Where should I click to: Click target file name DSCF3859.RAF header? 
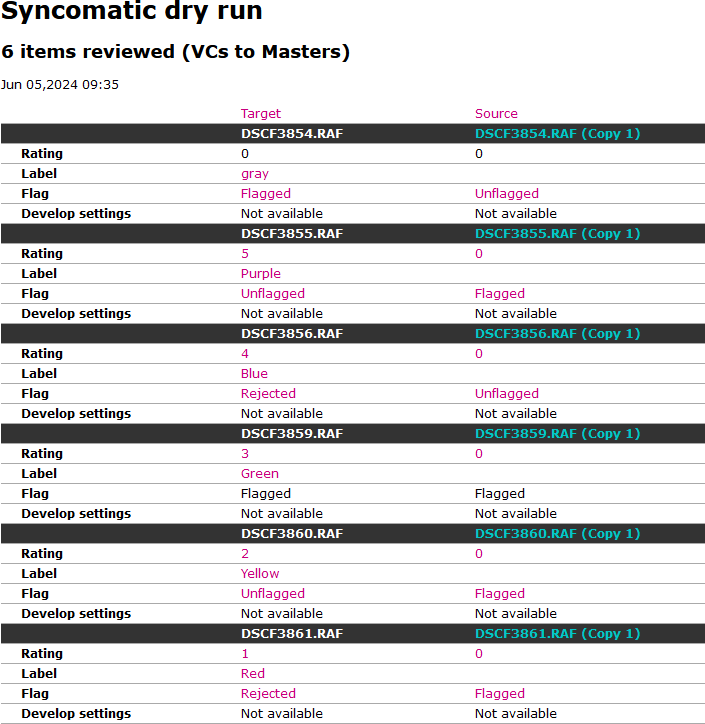click(x=292, y=434)
